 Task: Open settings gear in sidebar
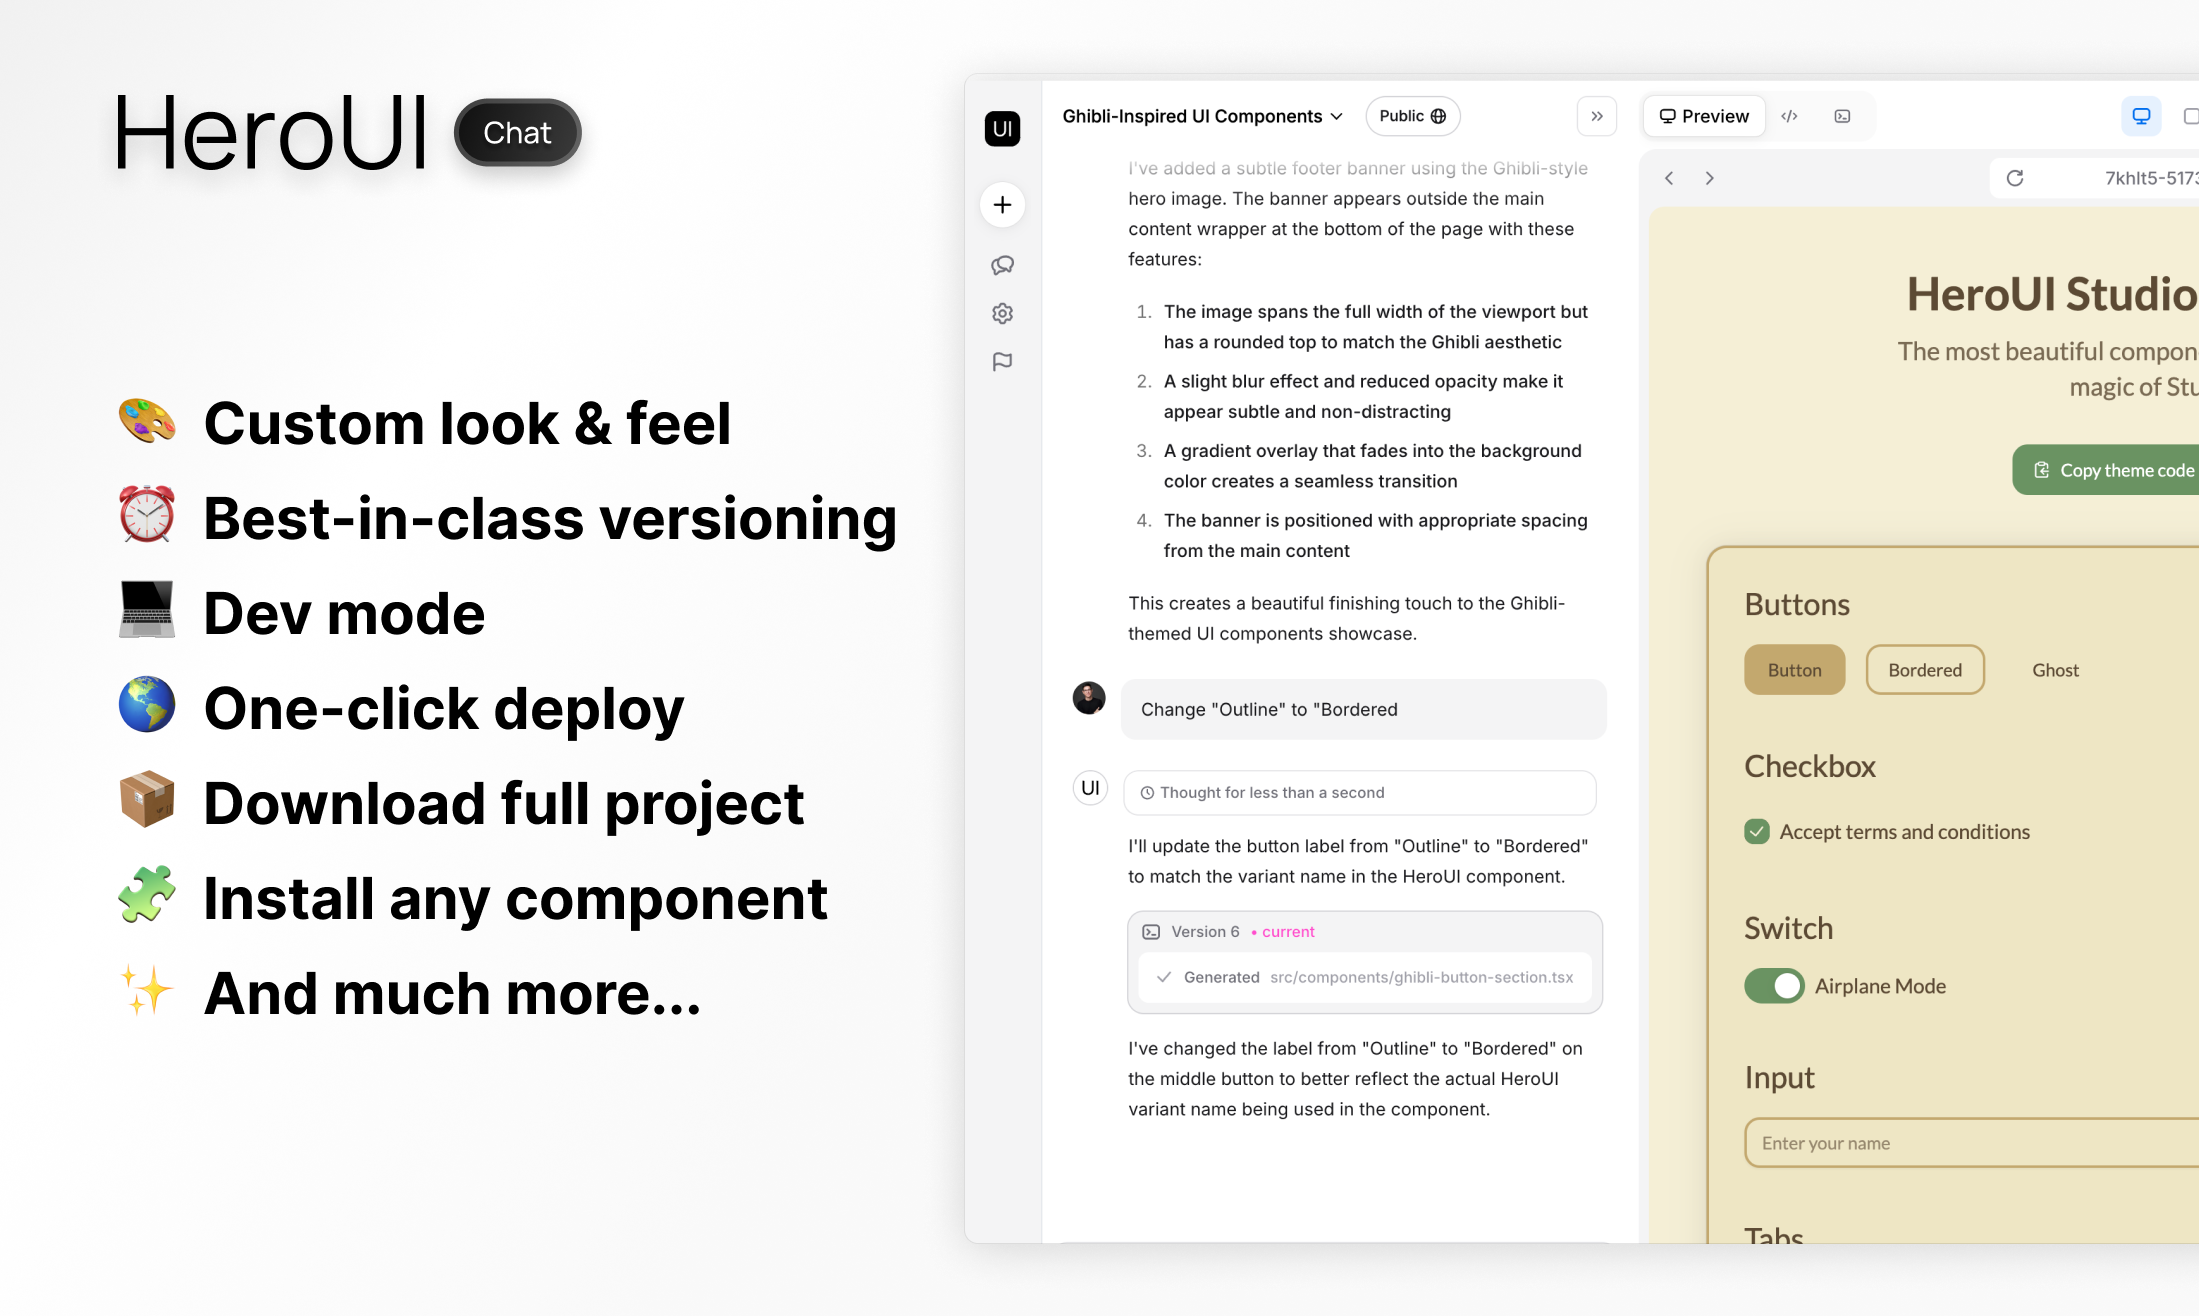pyautogui.click(x=1002, y=313)
